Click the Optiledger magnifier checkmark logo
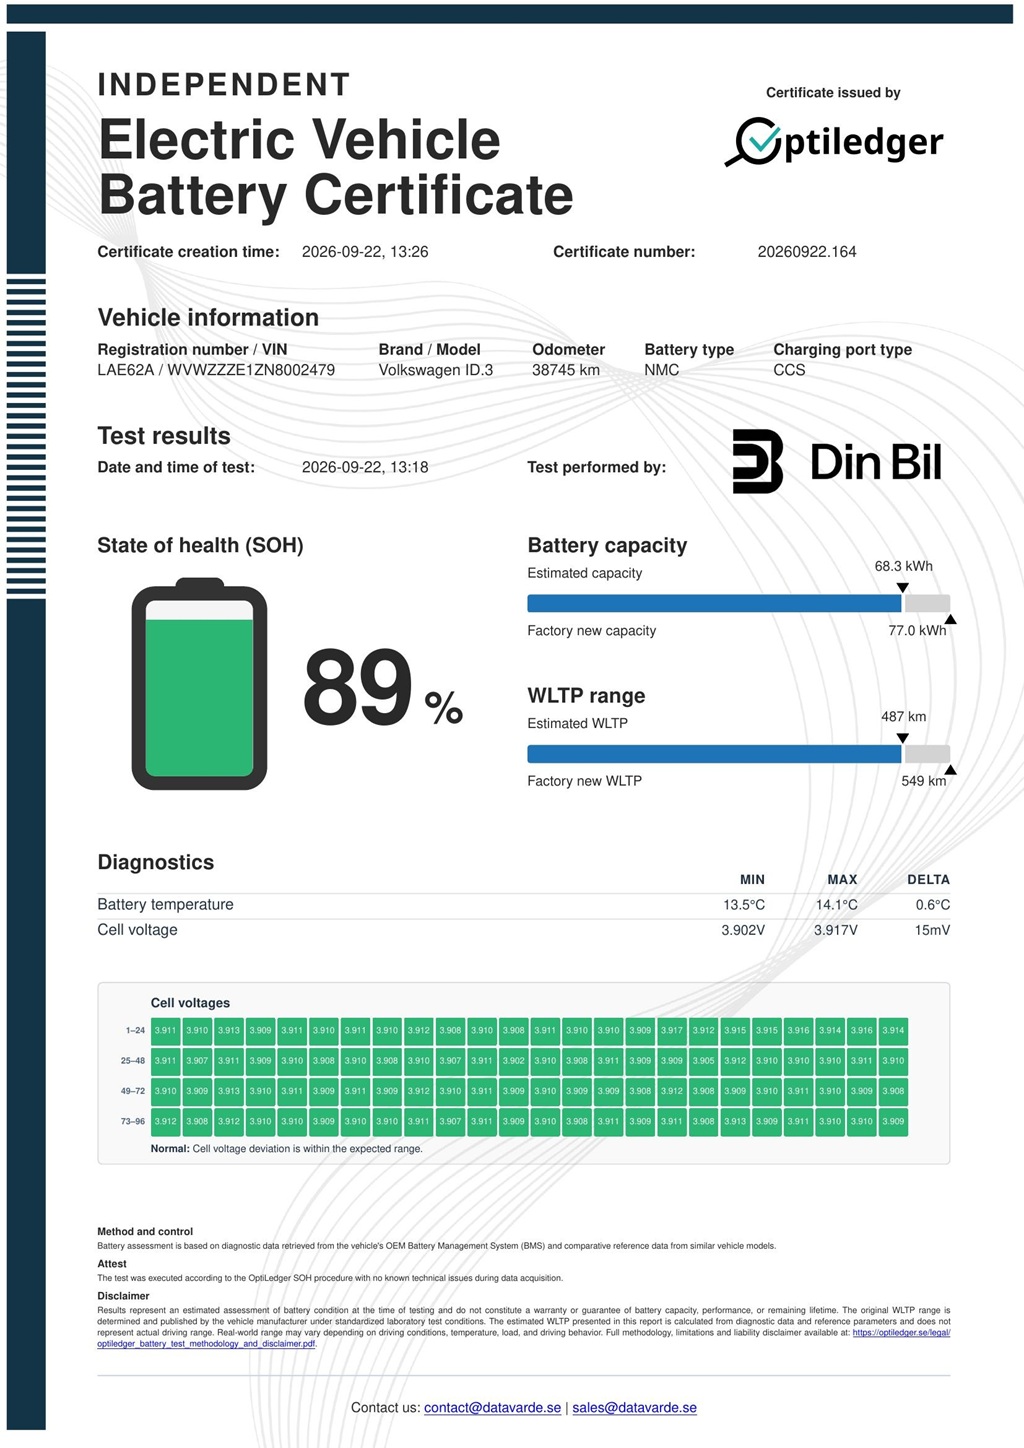Viewport: 1024px width, 1448px height. coord(753,141)
